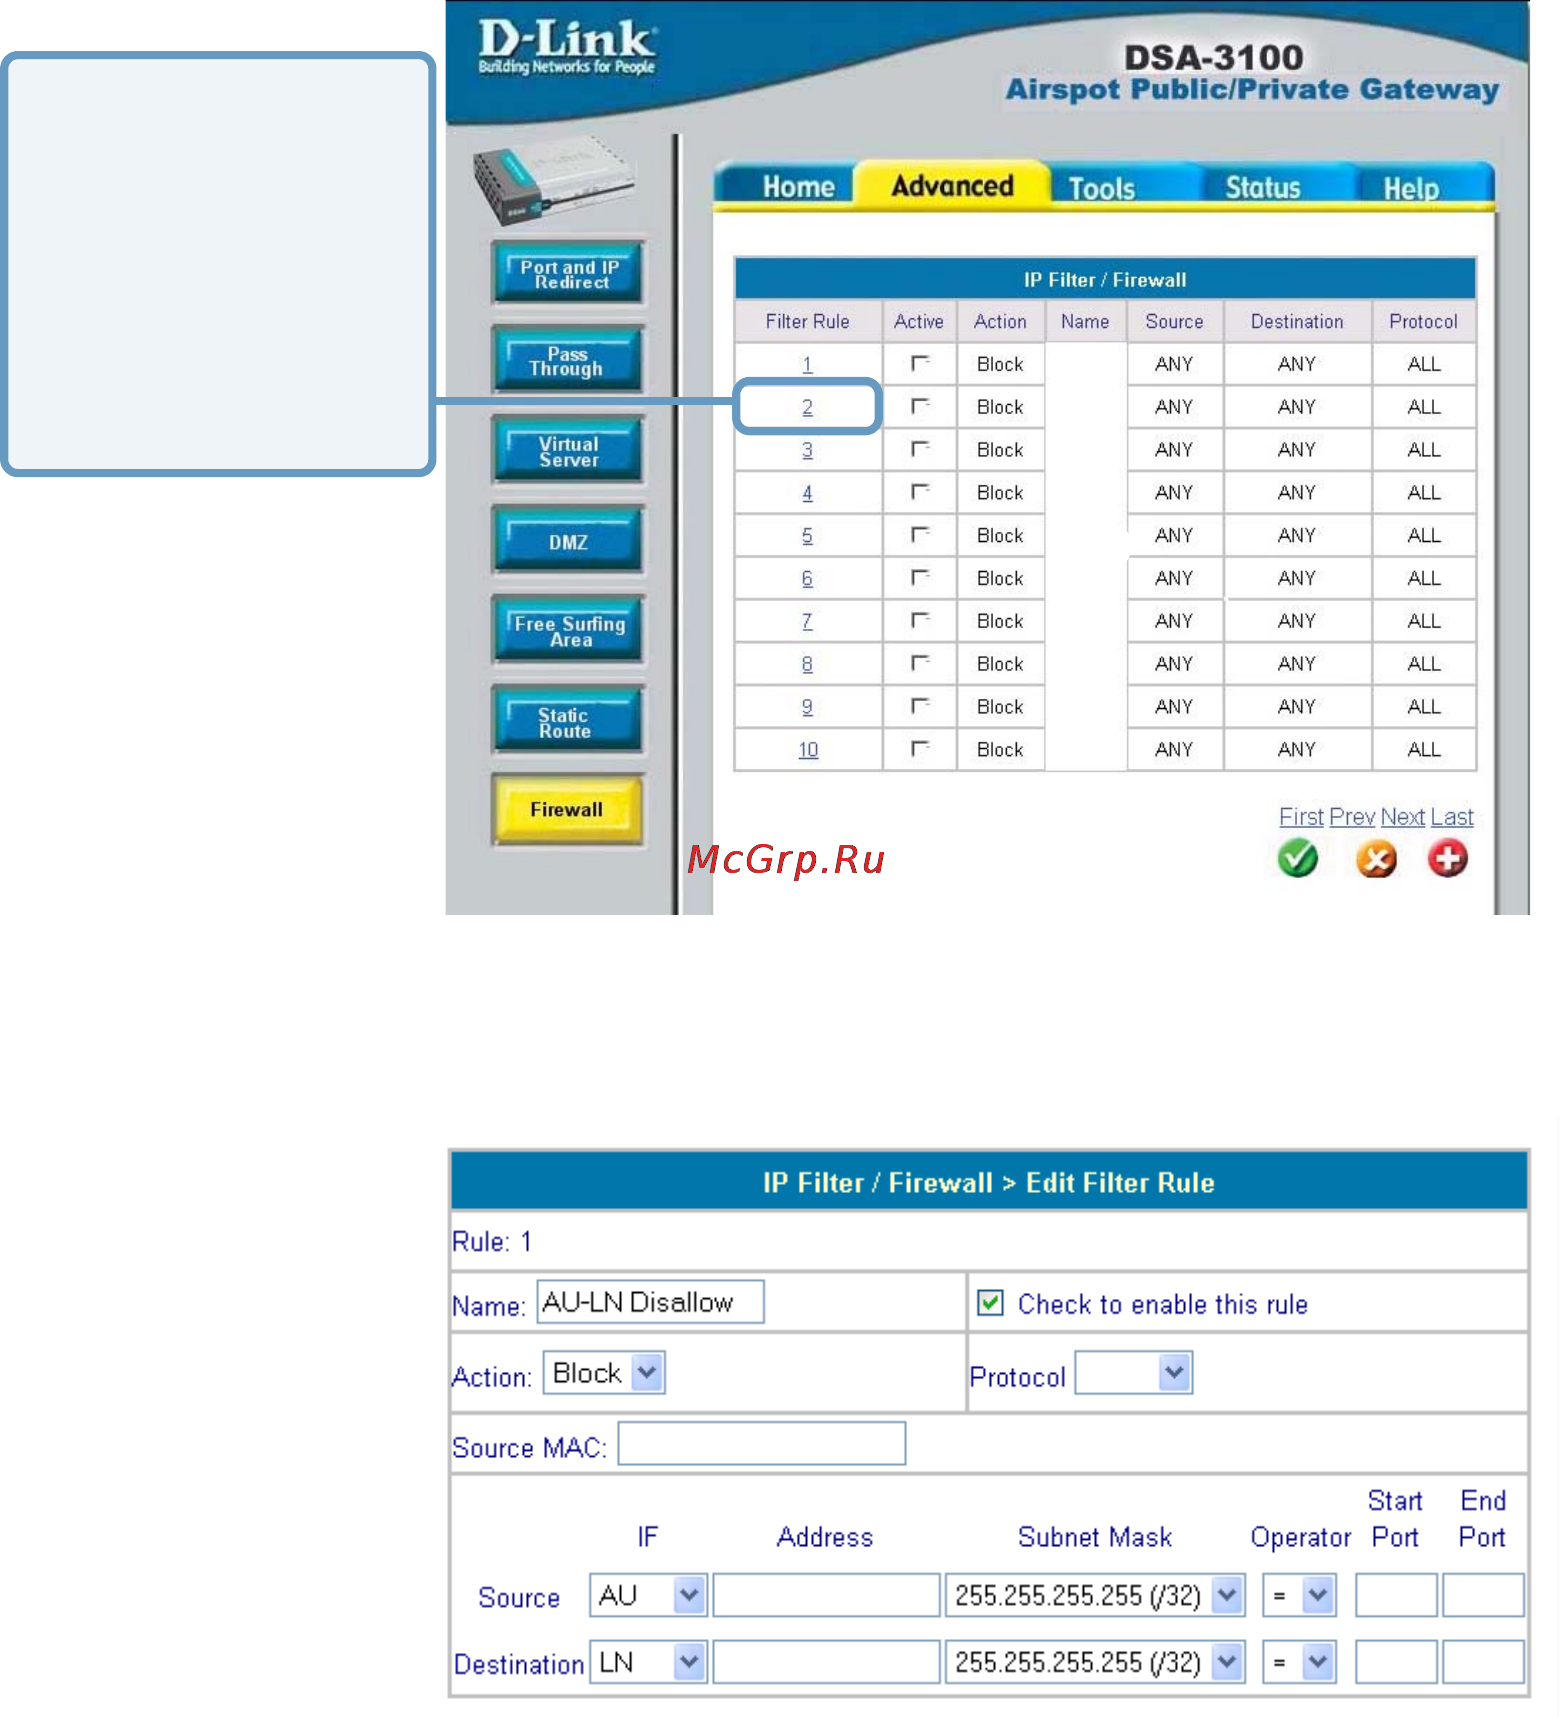The width and height of the screenshot is (1560, 1717).
Task: Go to the First page link
Action: [1301, 817]
